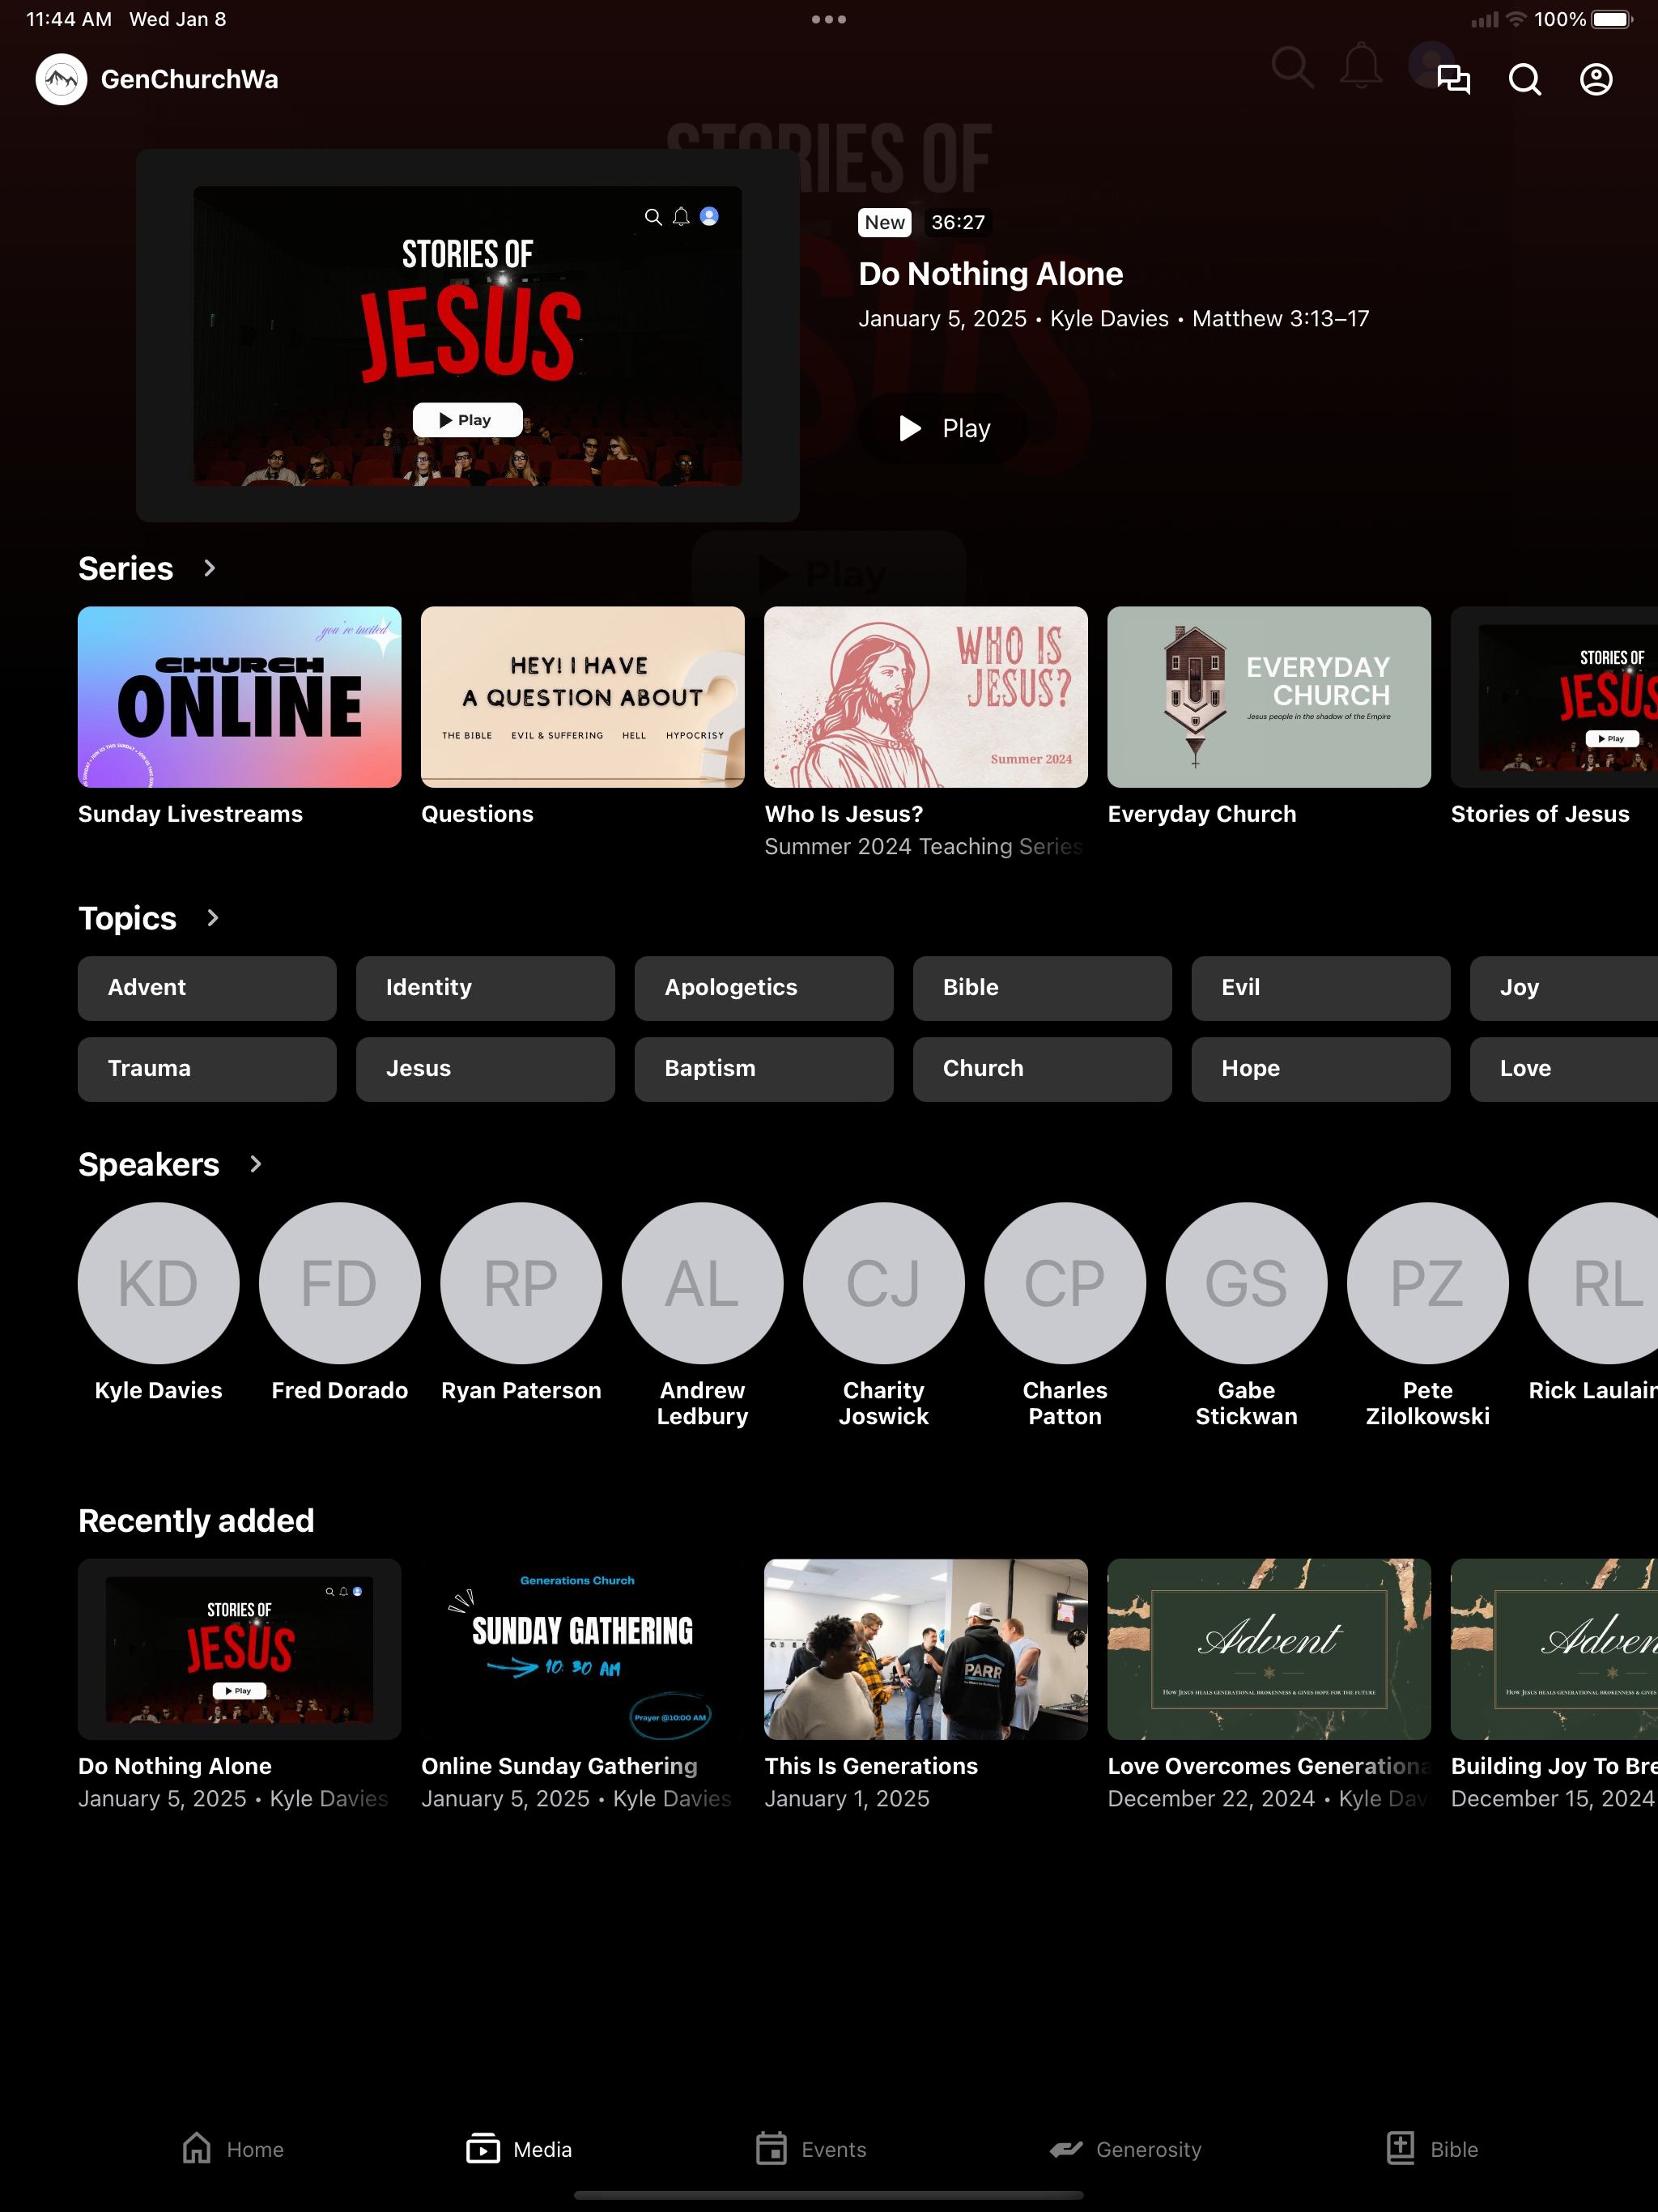This screenshot has width=1658, height=2212.
Task: Open the messages chat icon
Action: tap(1453, 79)
